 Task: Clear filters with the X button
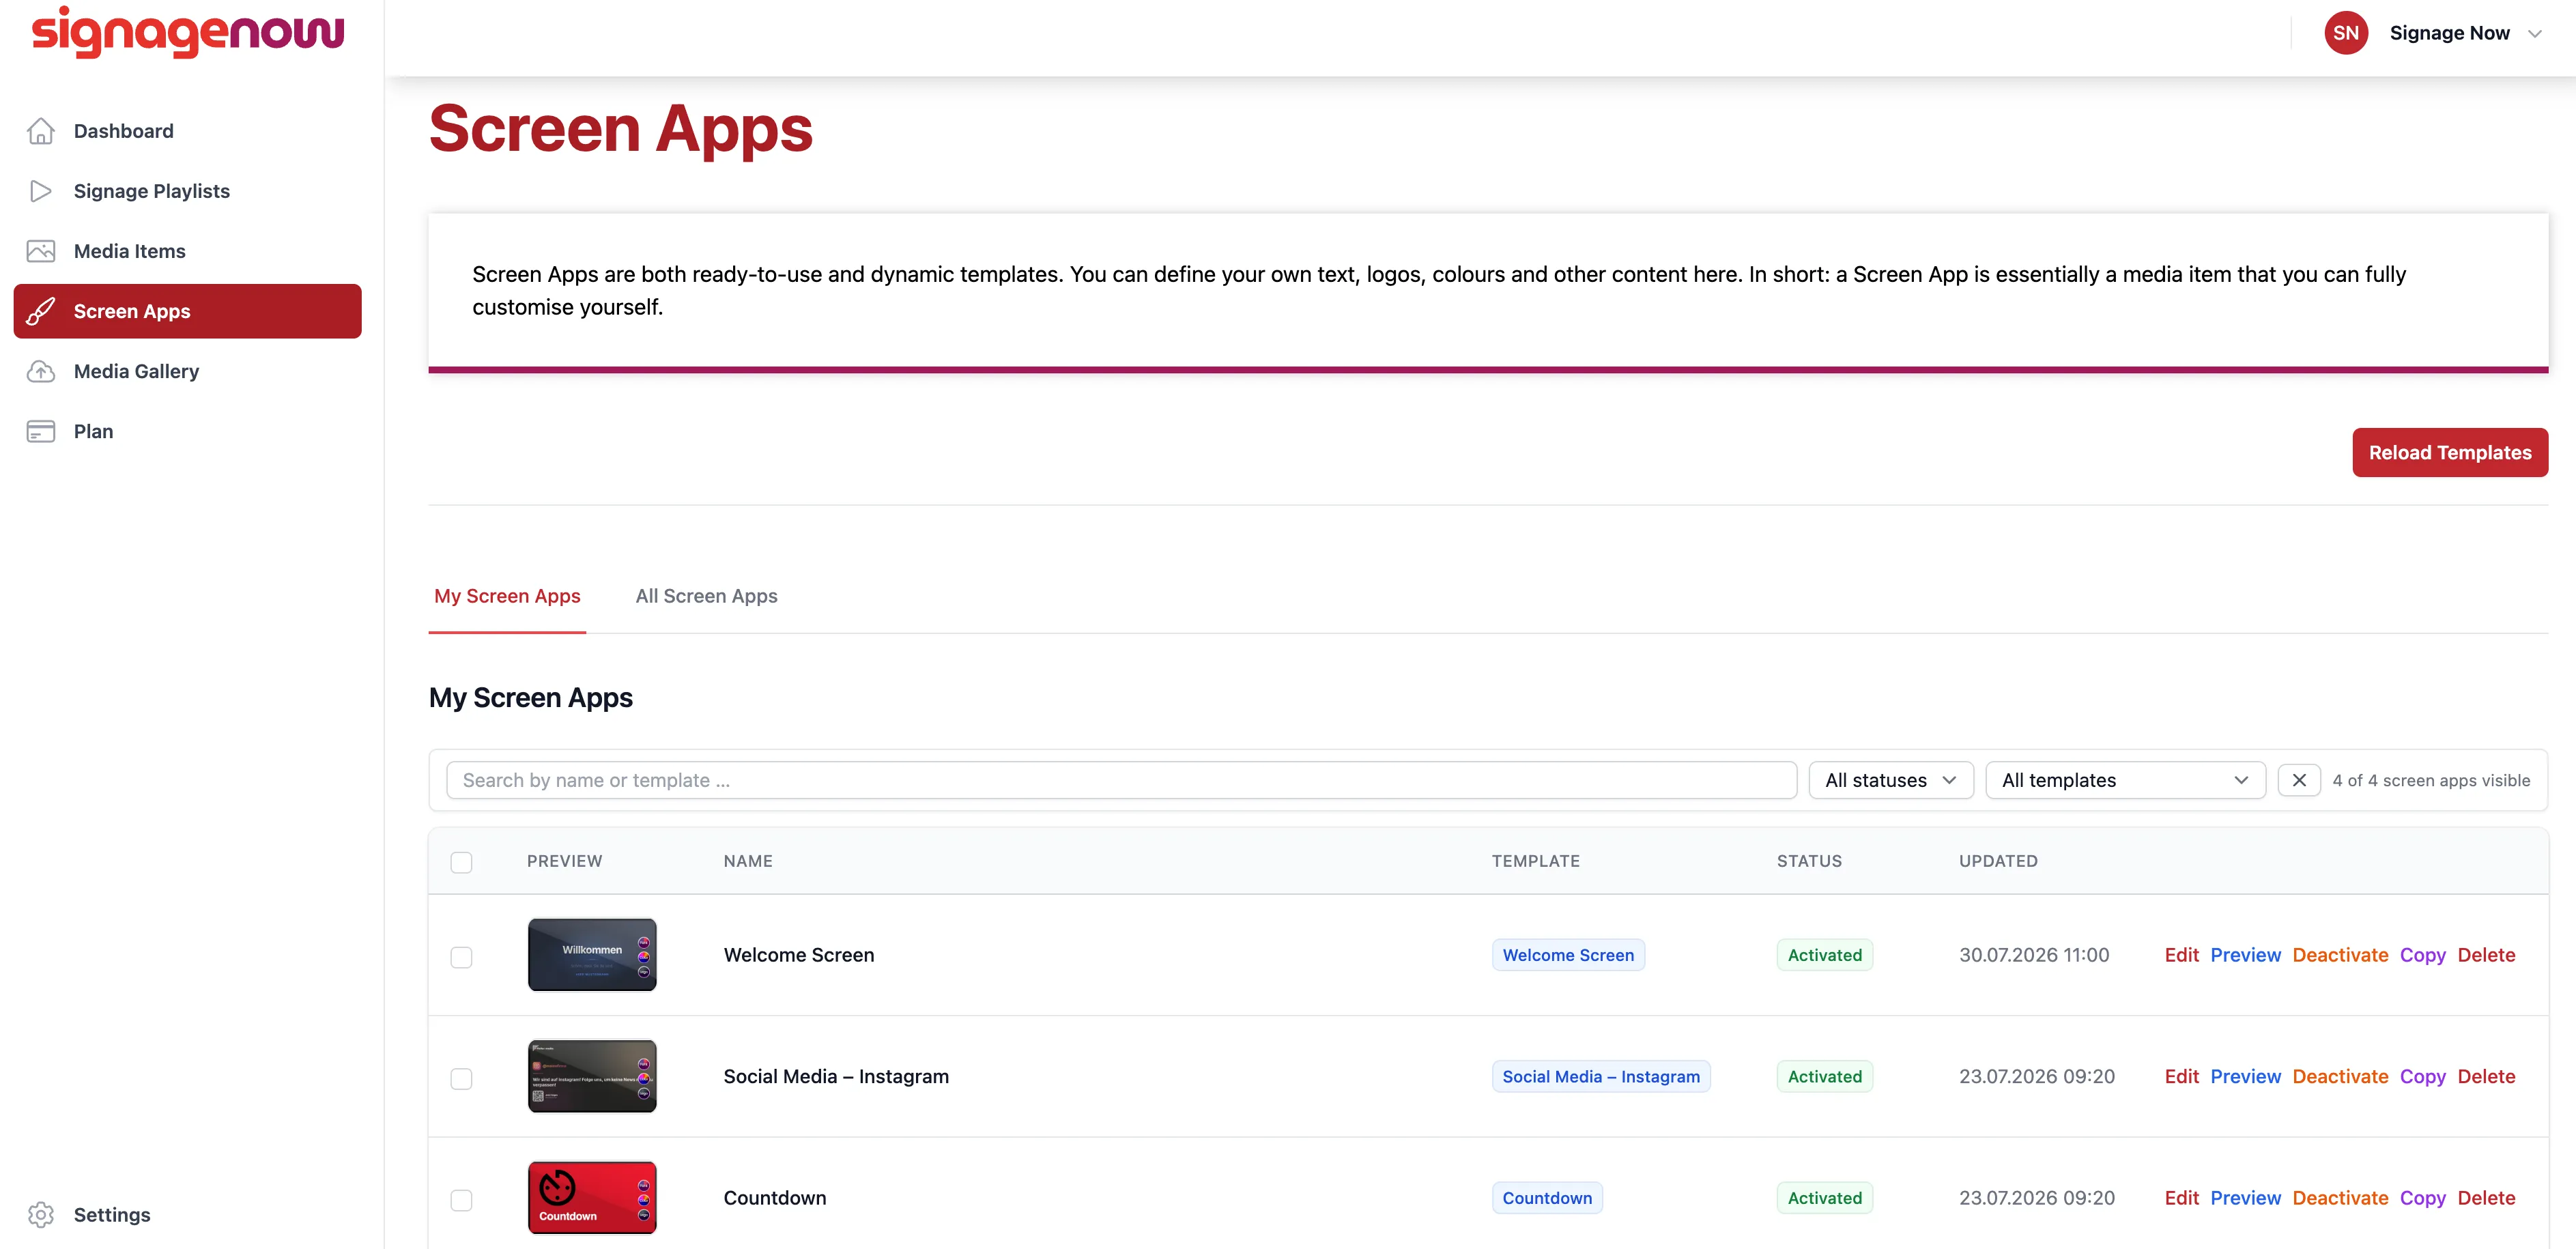point(2298,780)
